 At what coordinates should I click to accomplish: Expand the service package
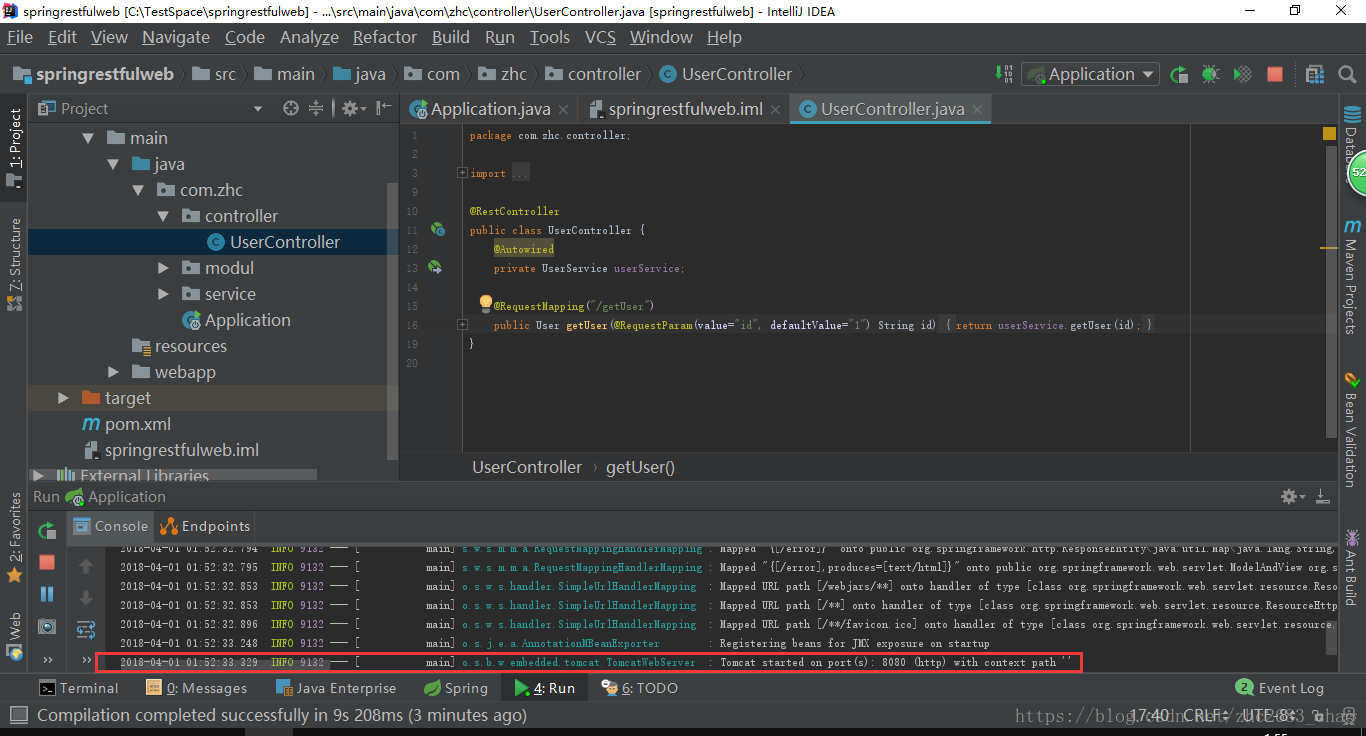pyautogui.click(x=163, y=294)
